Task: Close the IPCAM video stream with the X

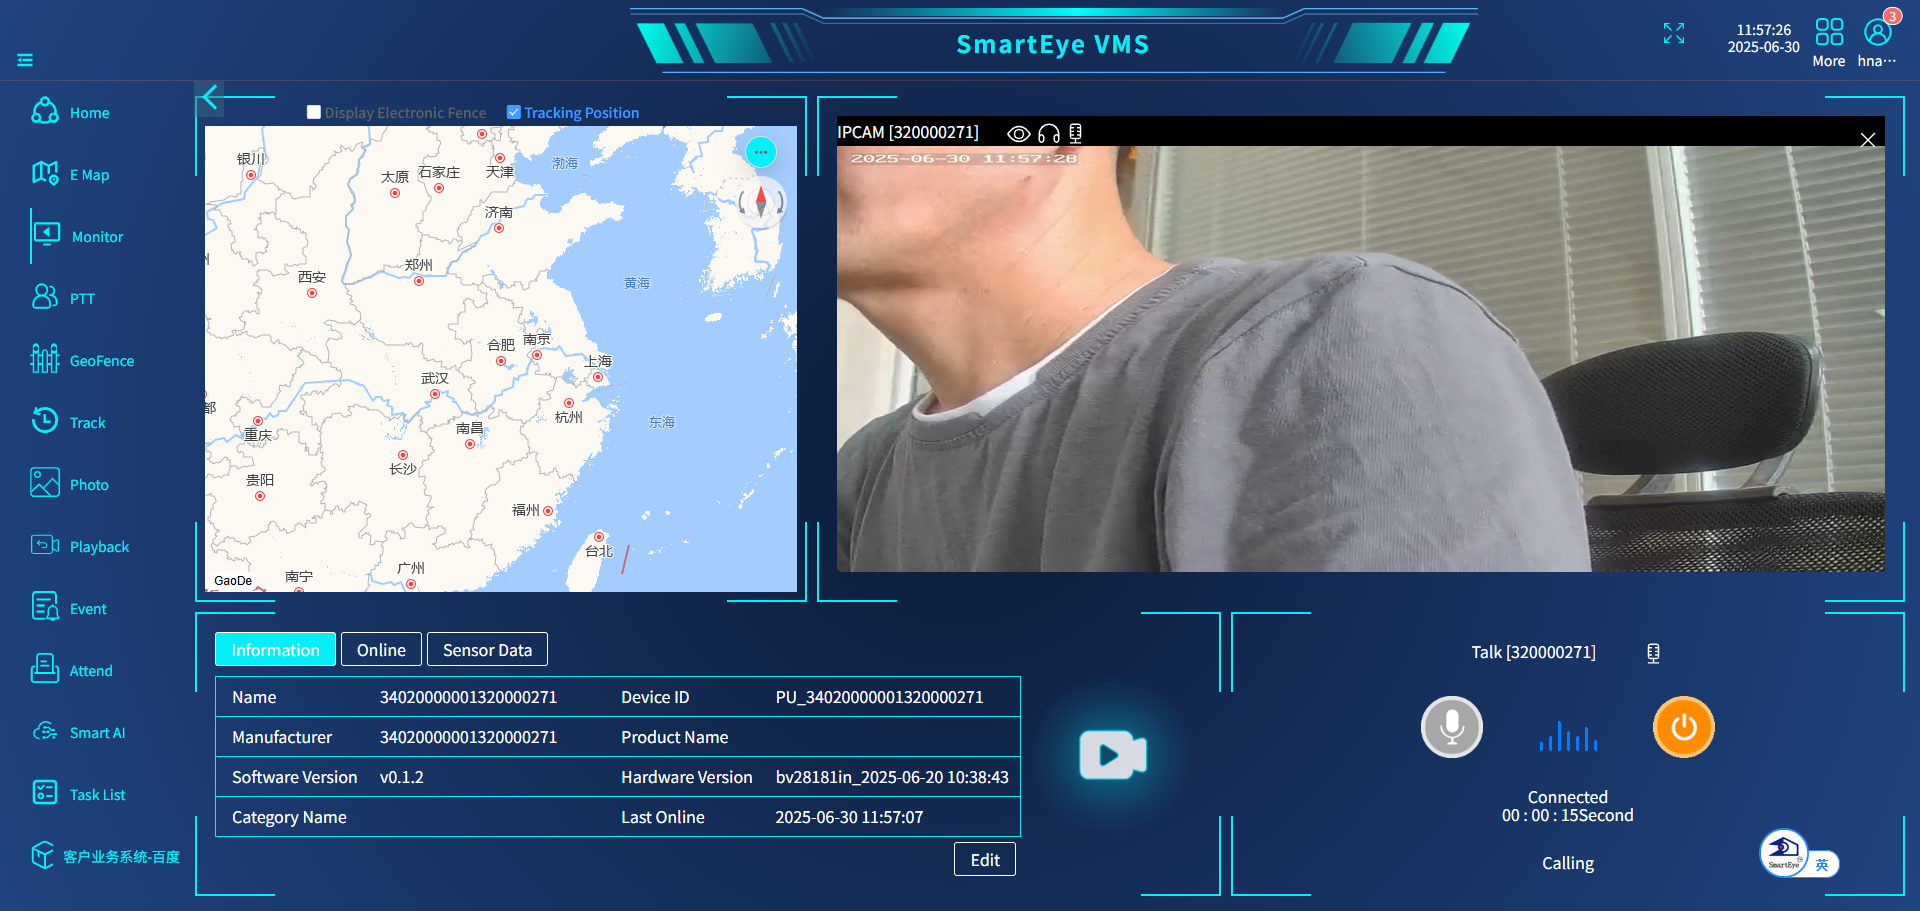Action: pyautogui.click(x=1867, y=140)
